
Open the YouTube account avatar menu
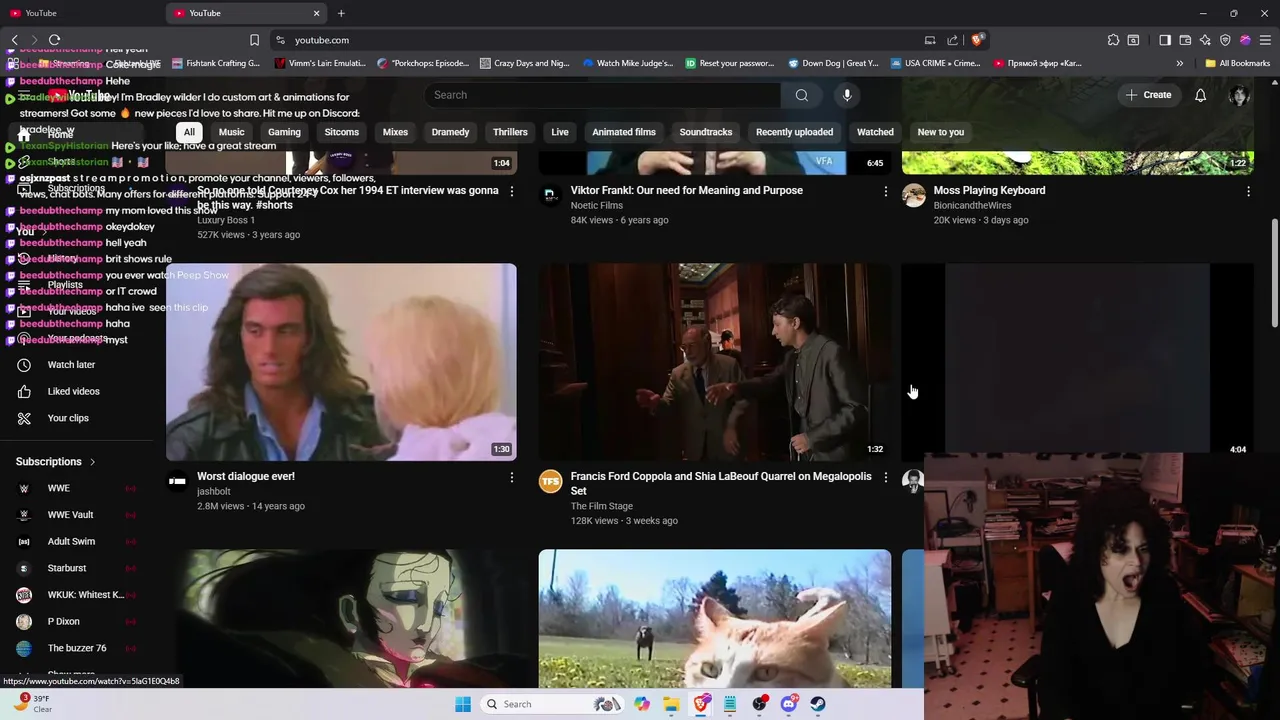pyautogui.click(x=1240, y=95)
